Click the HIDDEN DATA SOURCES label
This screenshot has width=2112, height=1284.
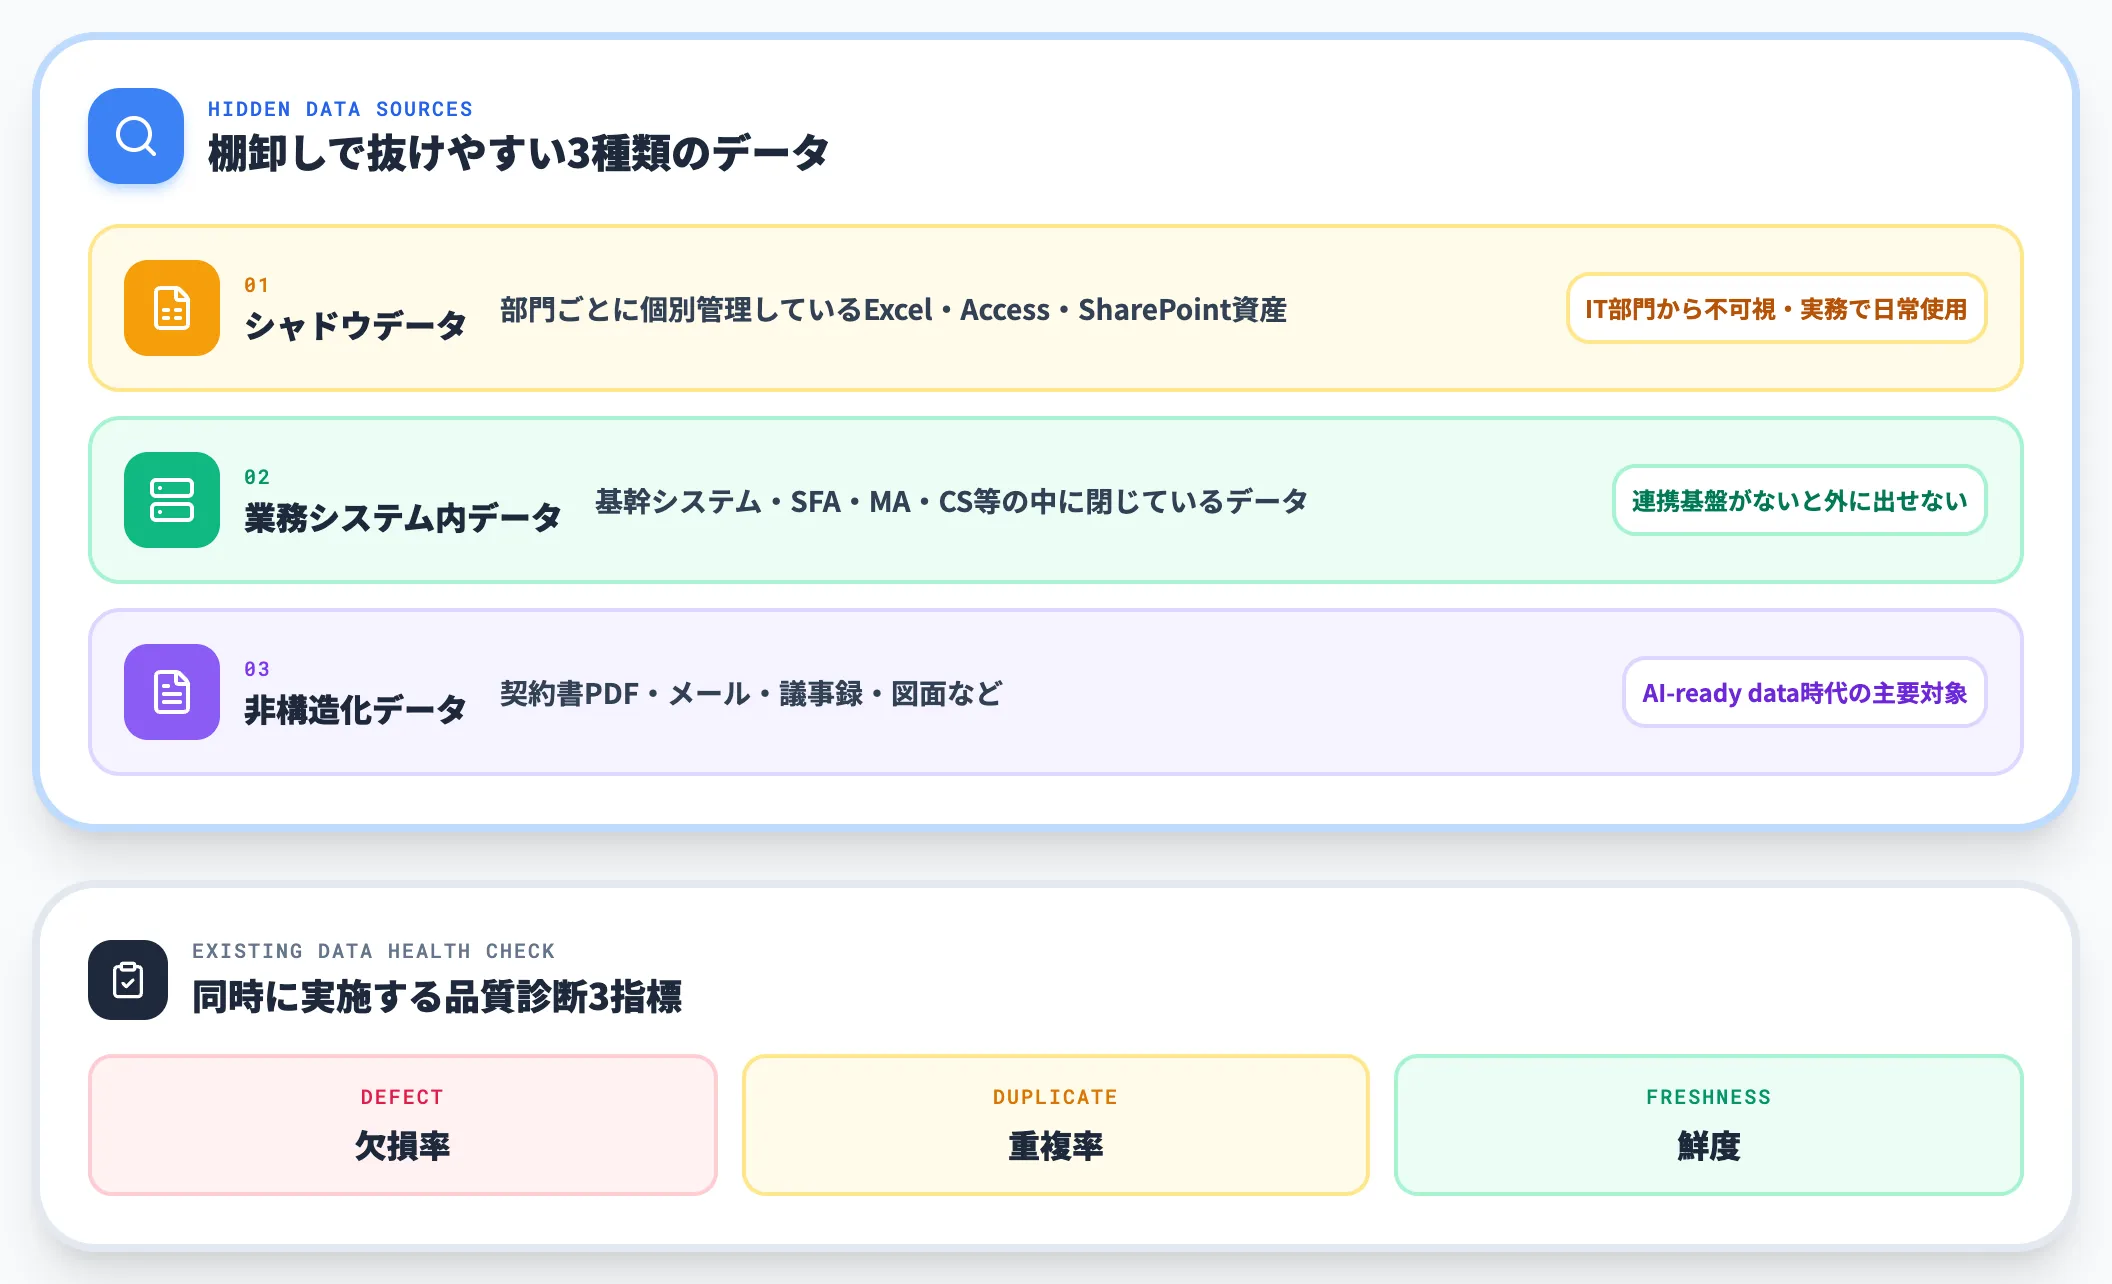[x=340, y=109]
